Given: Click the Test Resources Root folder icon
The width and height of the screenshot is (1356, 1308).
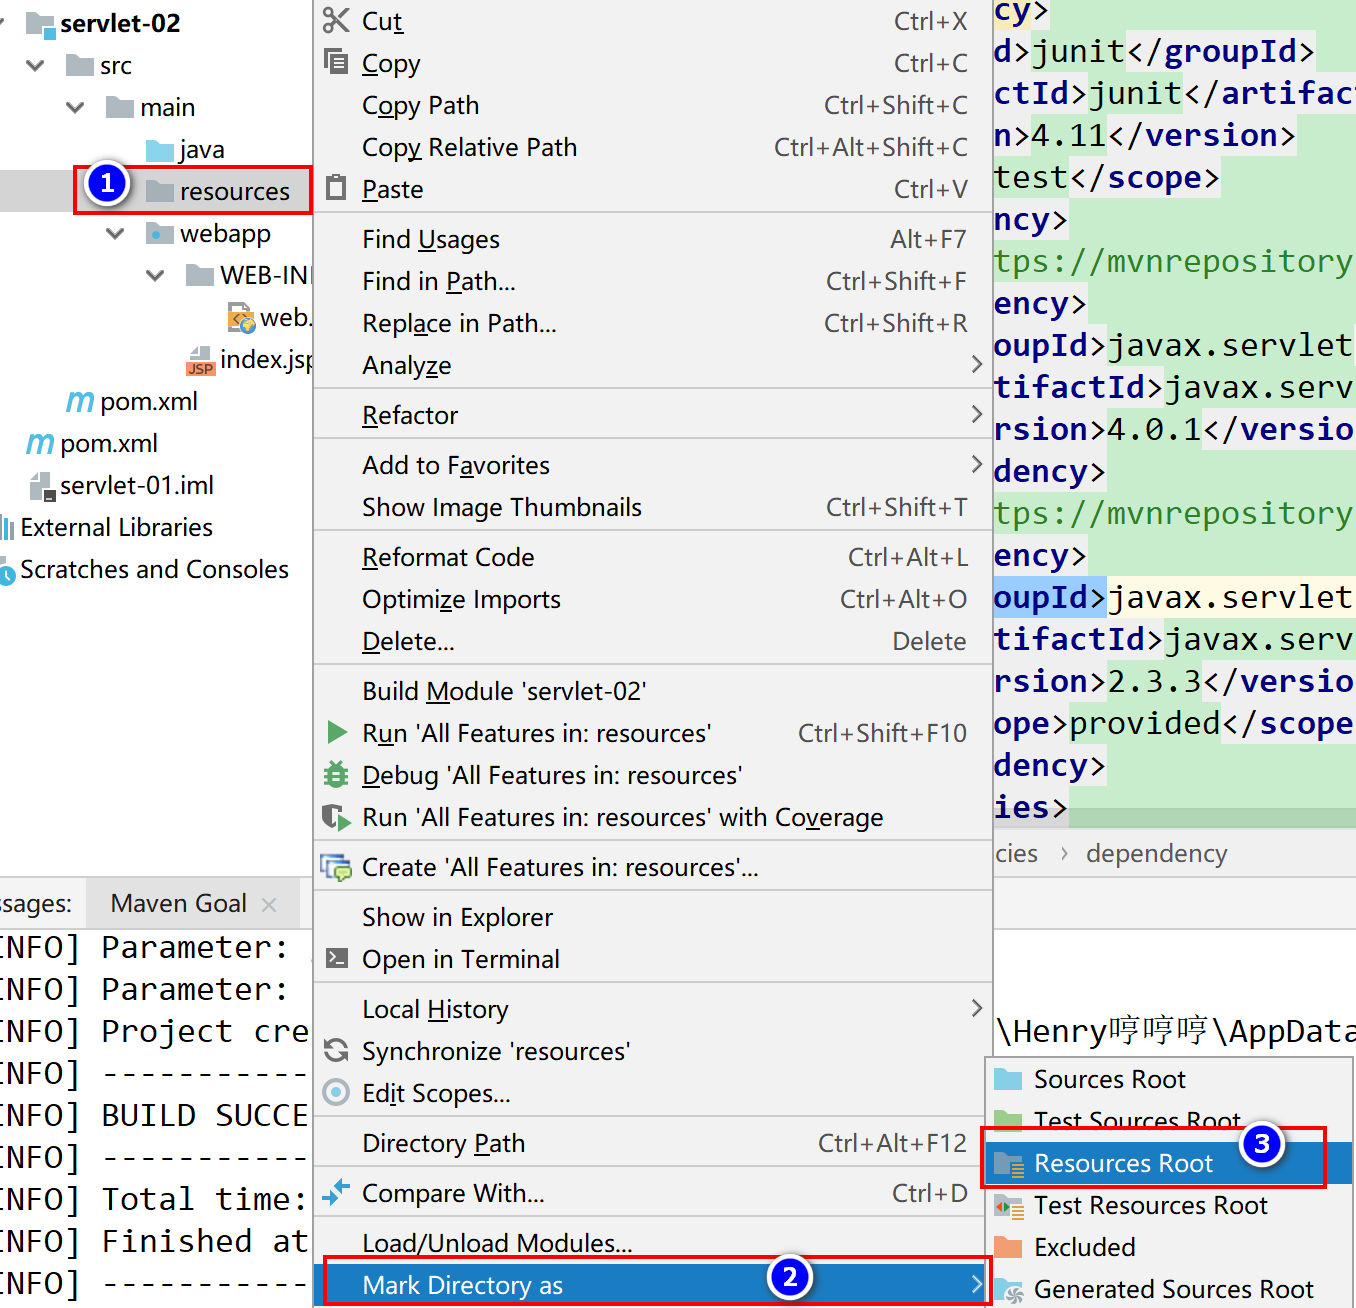Looking at the screenshot, I should (1009, 1206).
